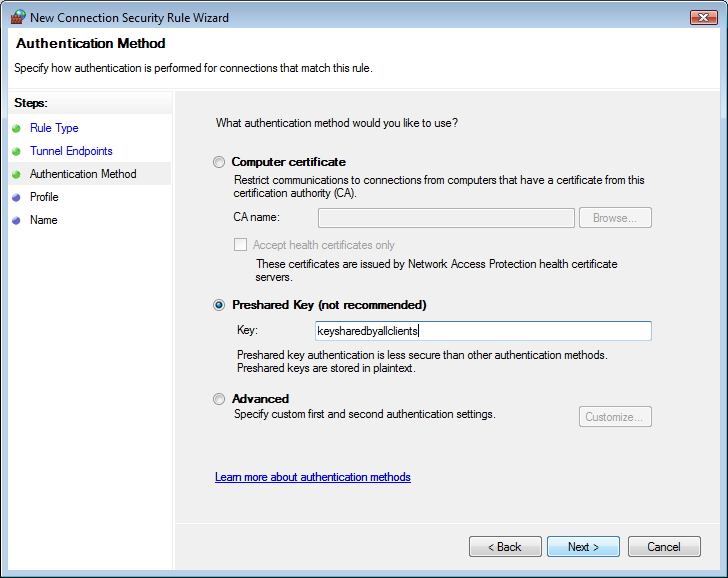The height and width of the screenshot is (578, 728).
Task: Go to the Rule Type step
Action: (54, 128)
